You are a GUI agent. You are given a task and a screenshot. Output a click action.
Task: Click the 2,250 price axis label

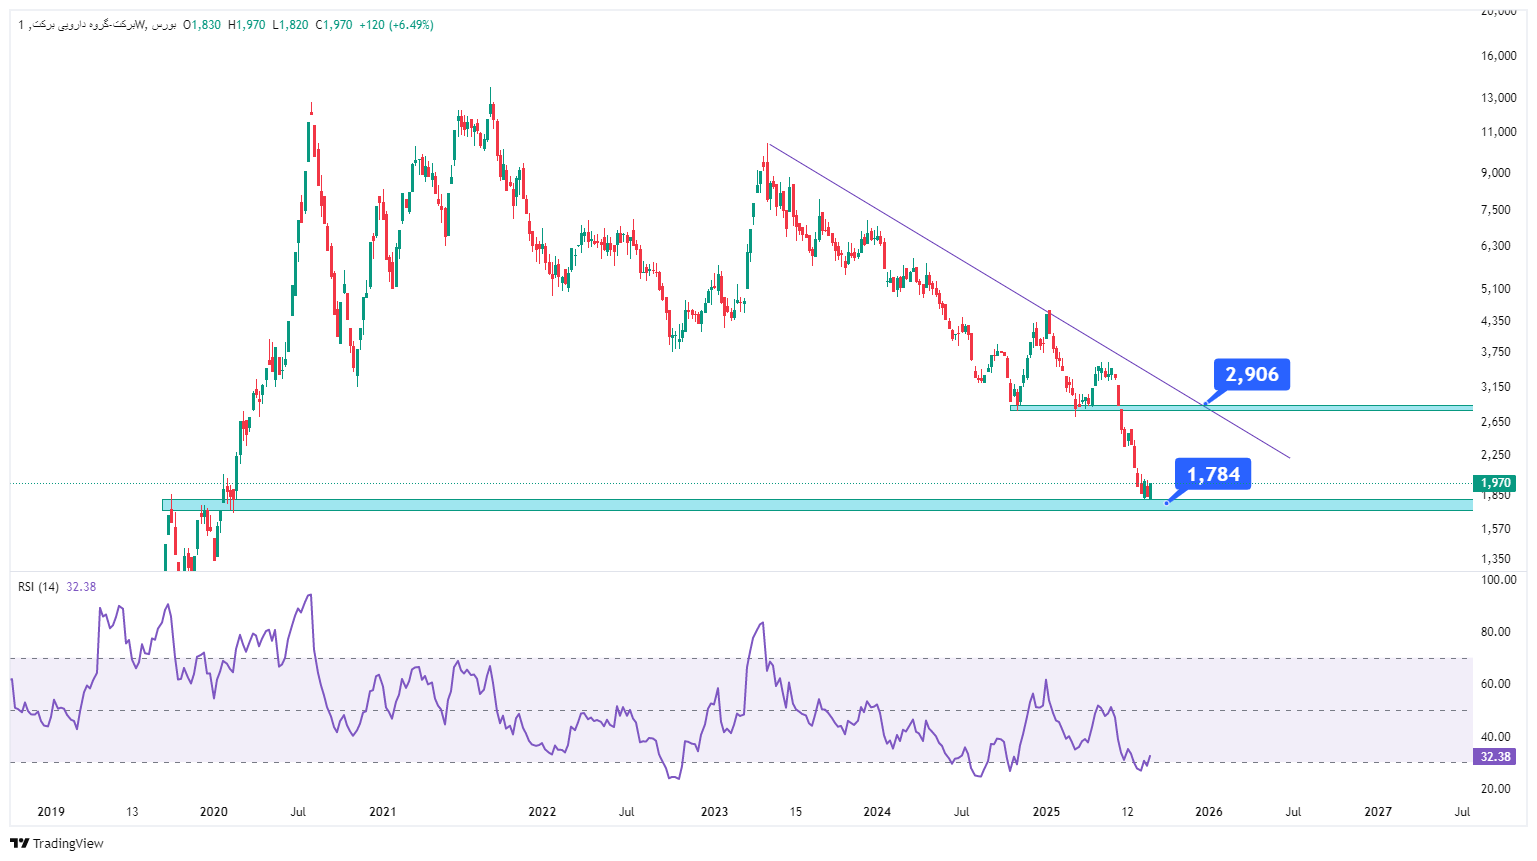coord(1496,456)
